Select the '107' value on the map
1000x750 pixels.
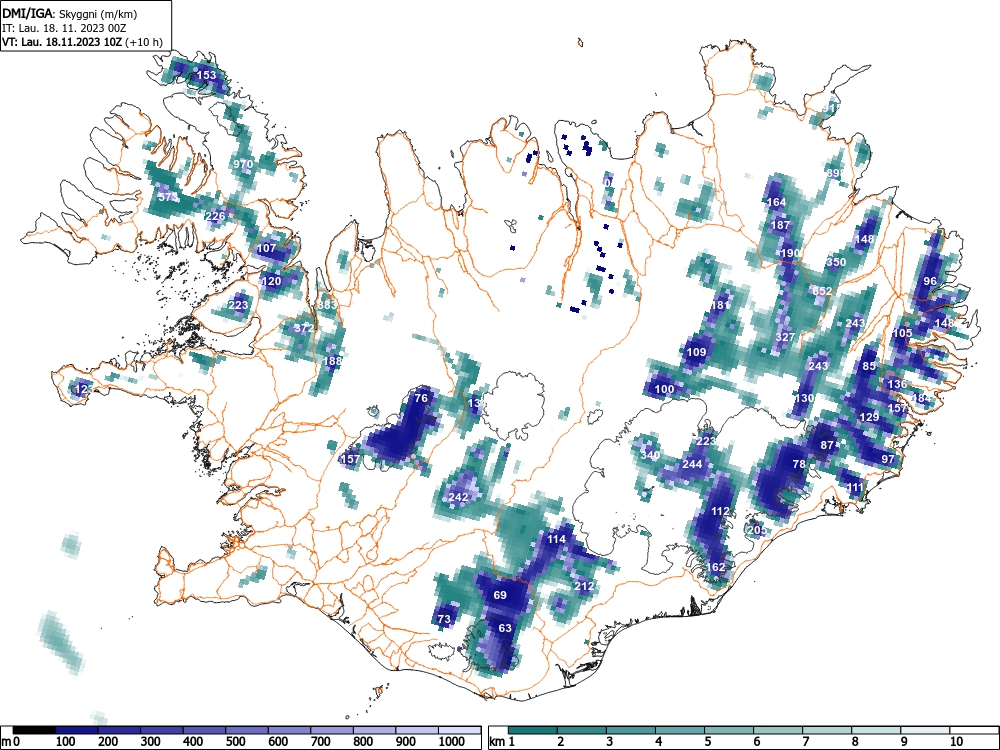[x=267, y=248]
